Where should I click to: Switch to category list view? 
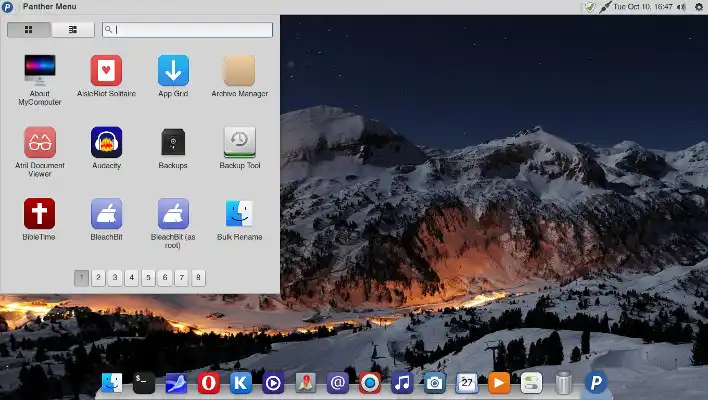tap(73, 30)
